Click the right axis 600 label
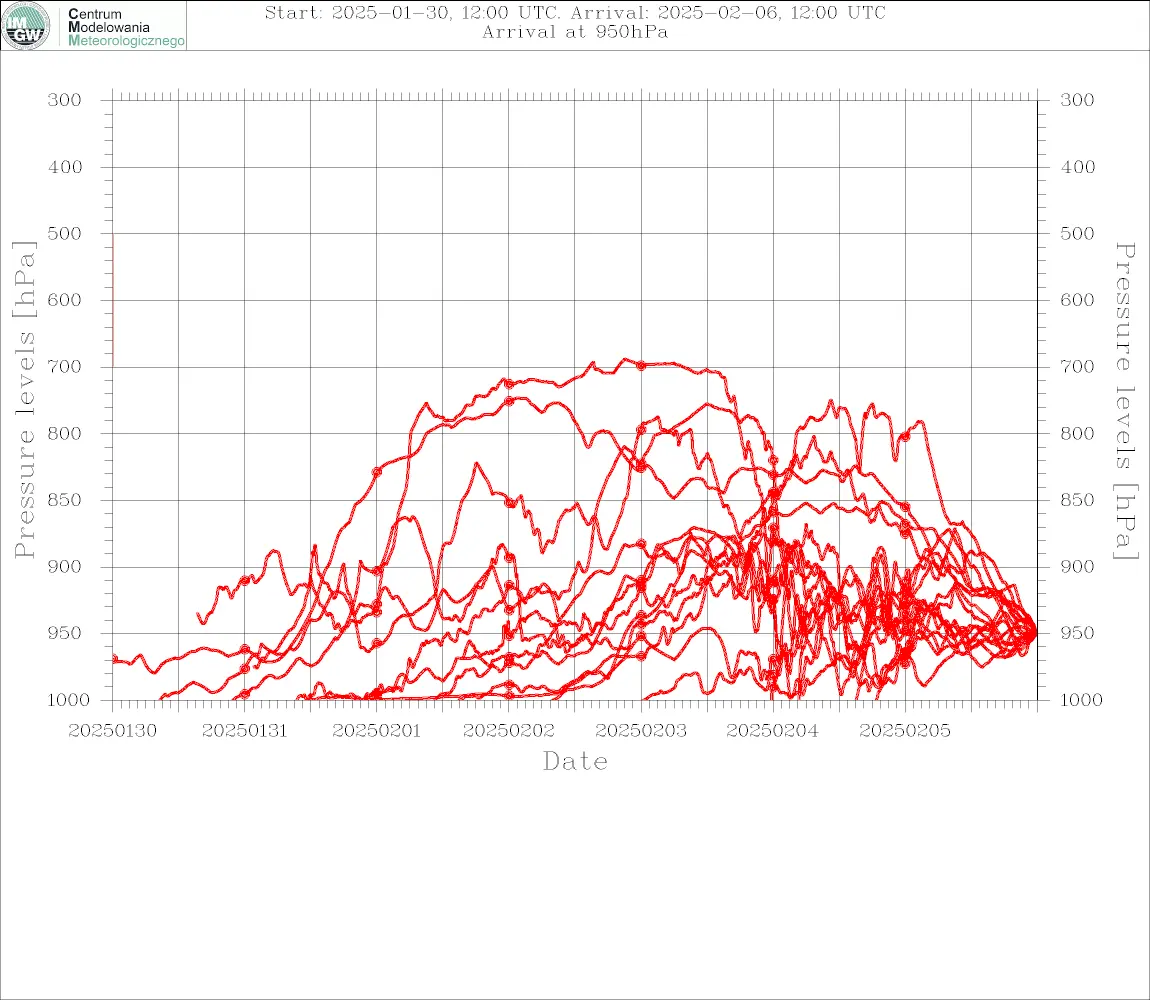 pyautogui.click(x=1077, y=300)
